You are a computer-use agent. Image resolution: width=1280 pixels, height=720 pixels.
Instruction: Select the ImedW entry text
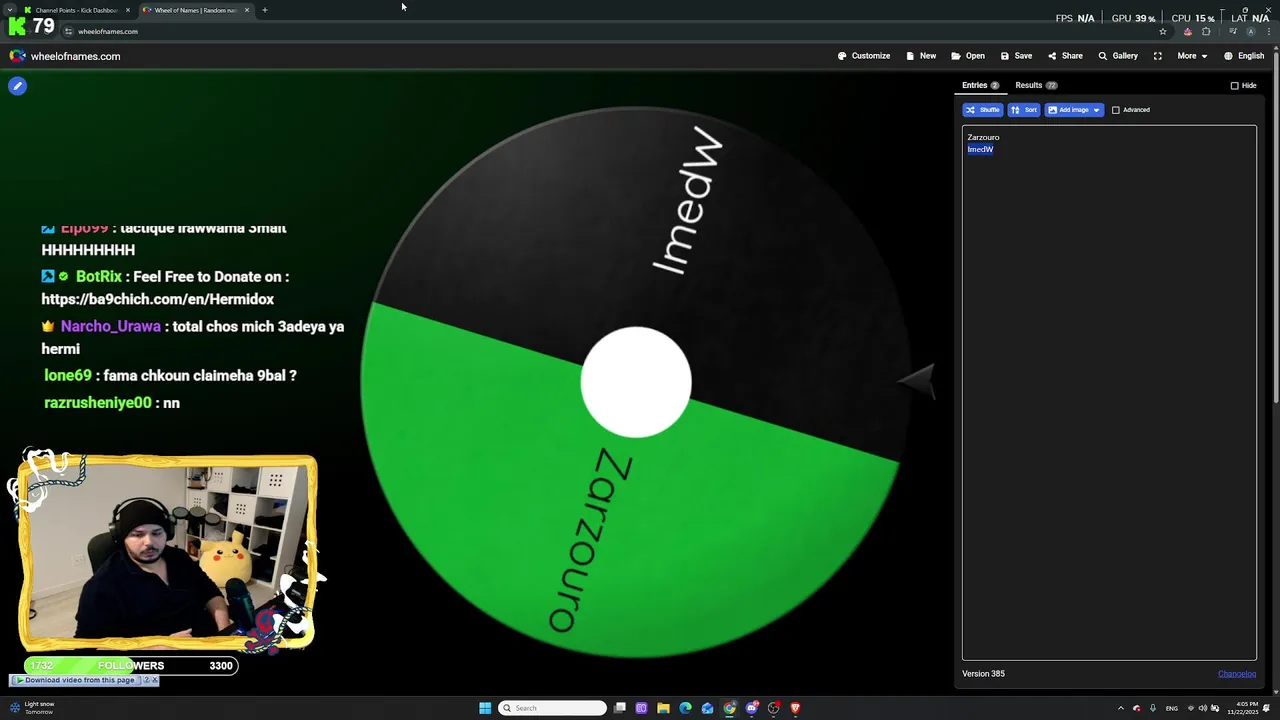click(980, 149)
